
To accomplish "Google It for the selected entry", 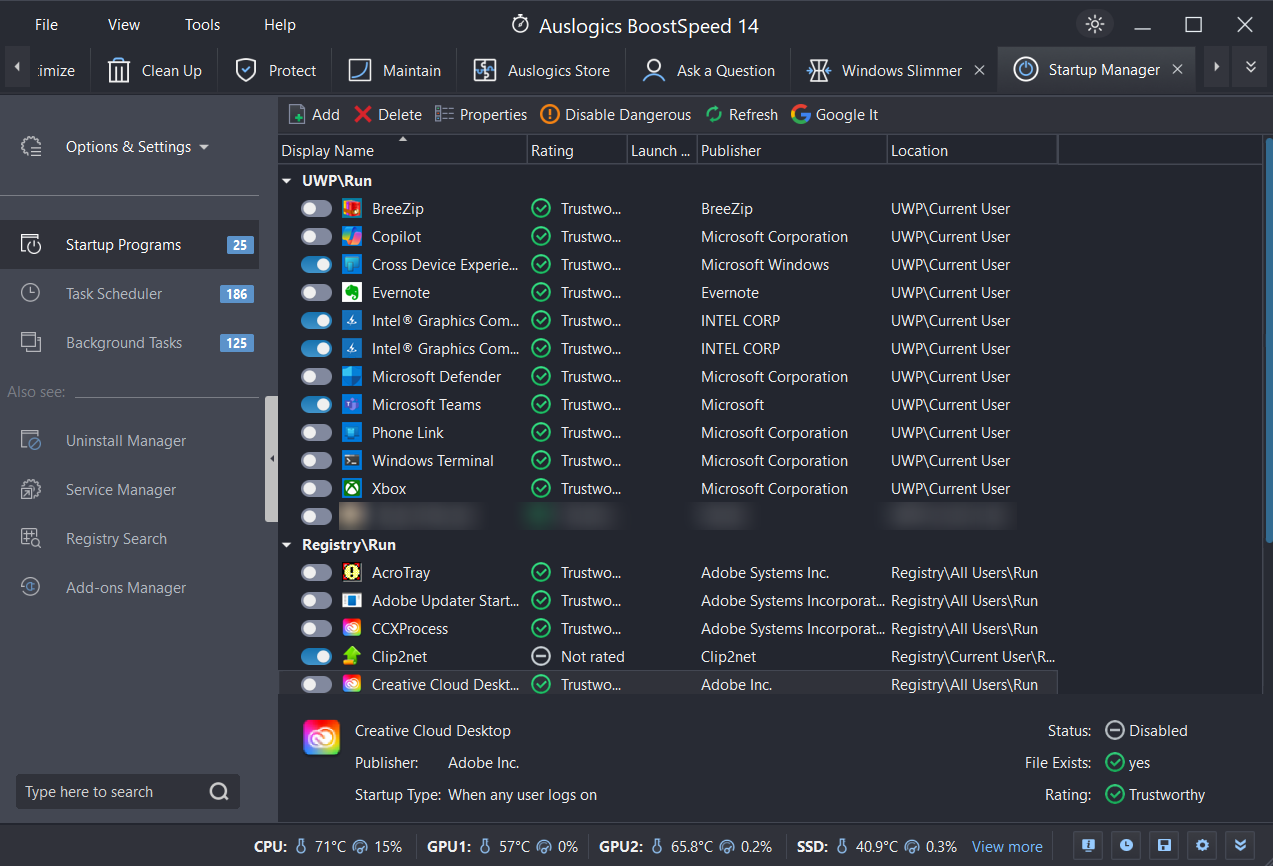I will click(x=834, y=114).
